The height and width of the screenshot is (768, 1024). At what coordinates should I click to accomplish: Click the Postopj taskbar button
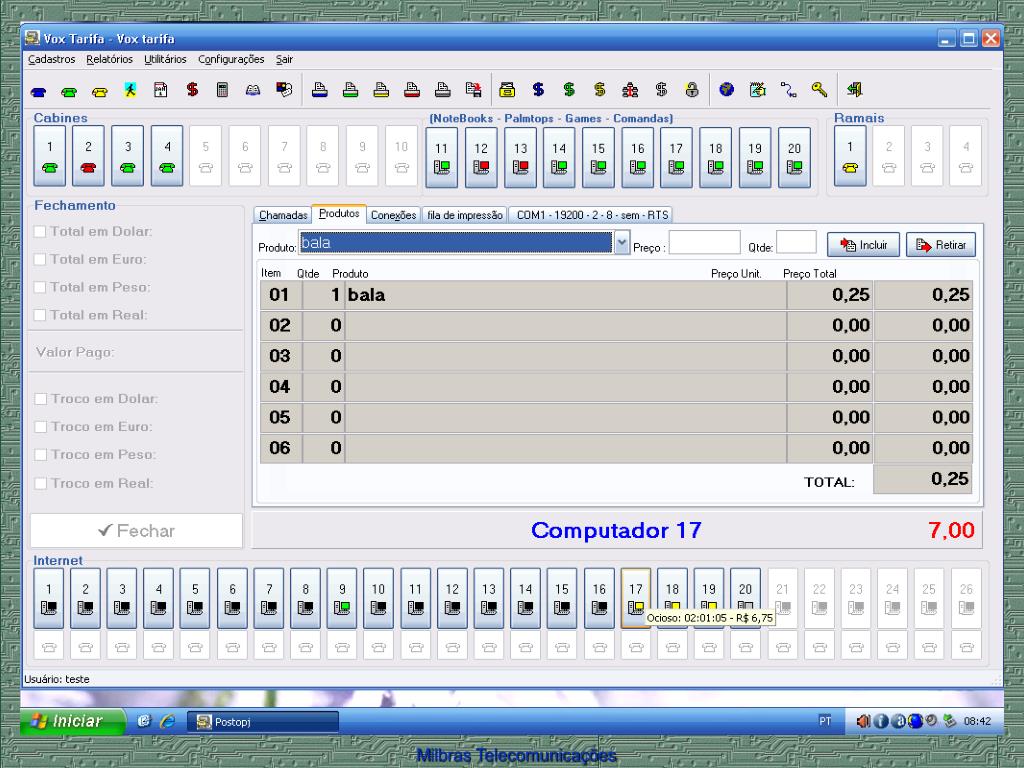point(263,722)
